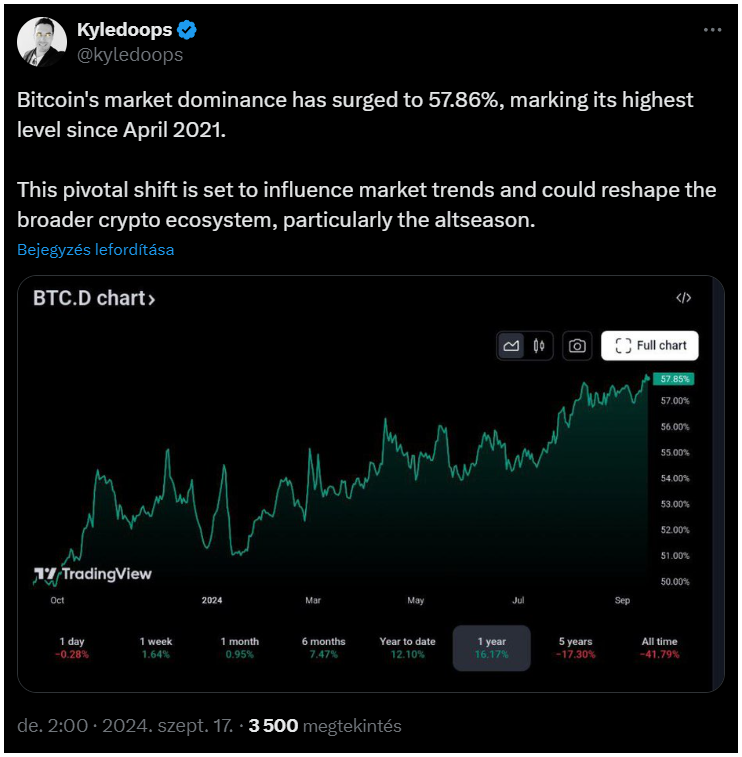Switch to area chart view icon
This screenshot has height=757, width=742.
click(x=511, y=346)
